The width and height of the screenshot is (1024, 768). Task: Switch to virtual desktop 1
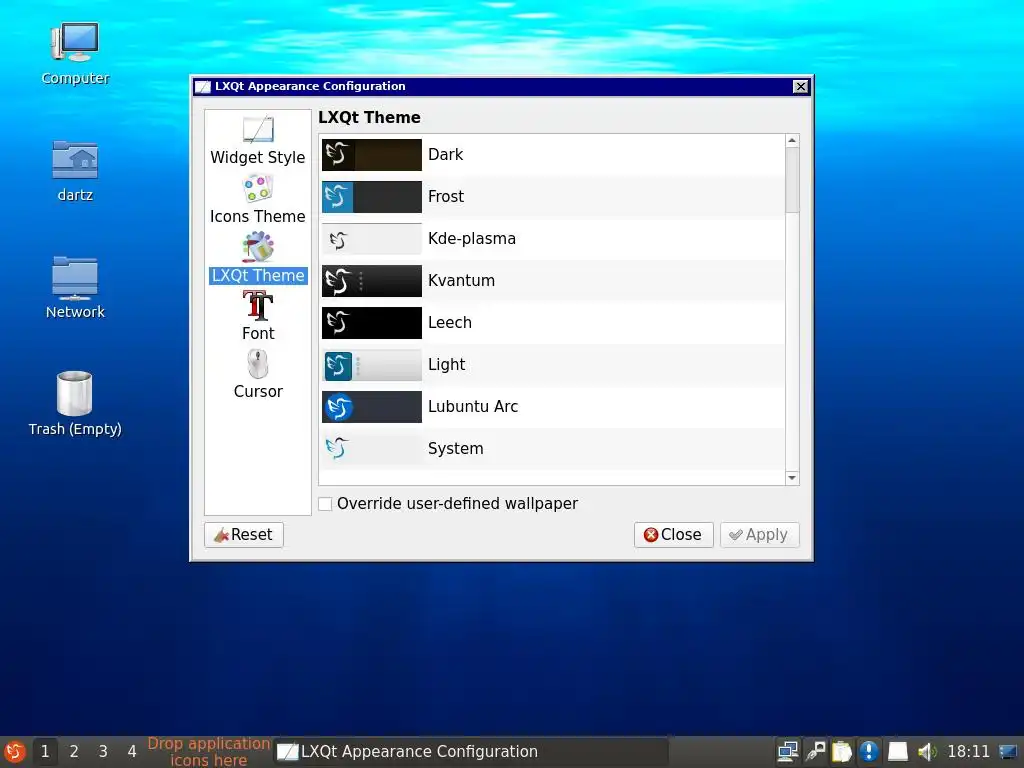click(45, 752)
